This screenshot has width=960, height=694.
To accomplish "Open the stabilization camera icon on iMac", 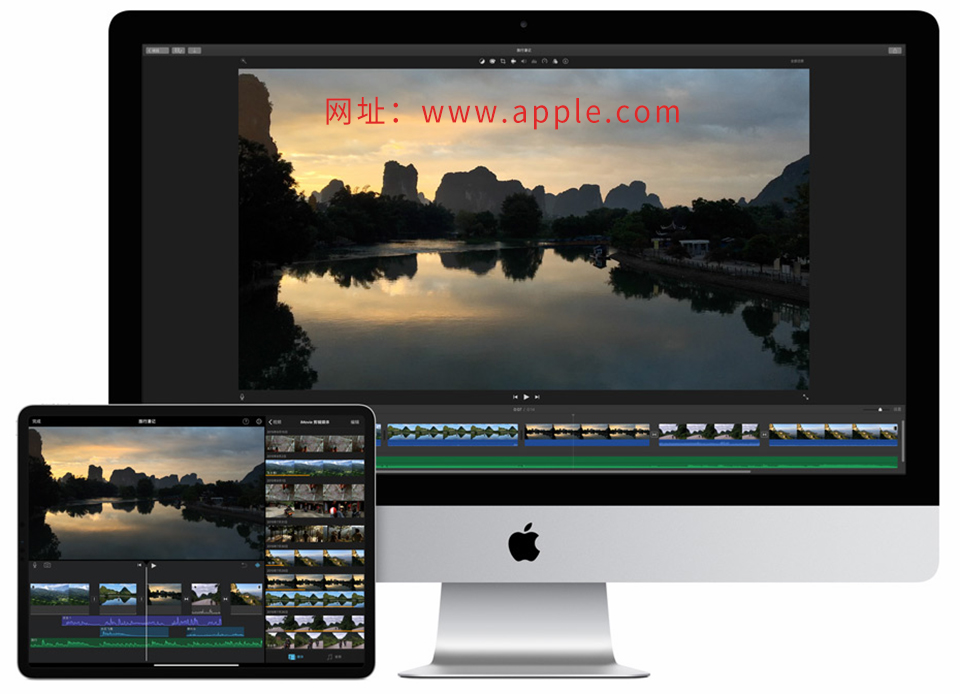I will click(513, 61).
